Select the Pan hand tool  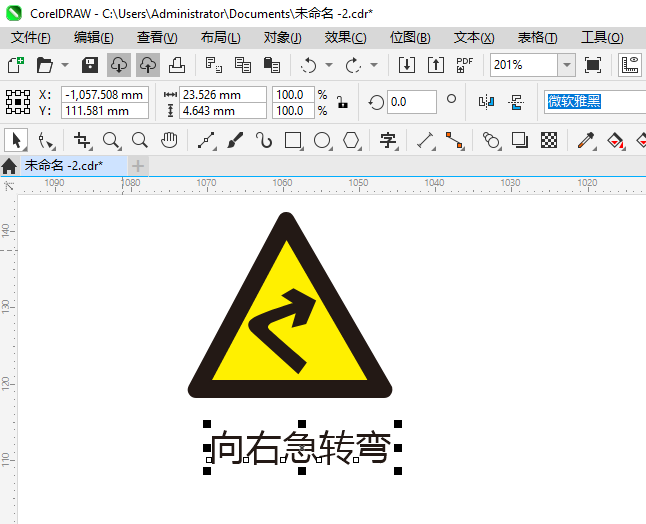[169, 140]
